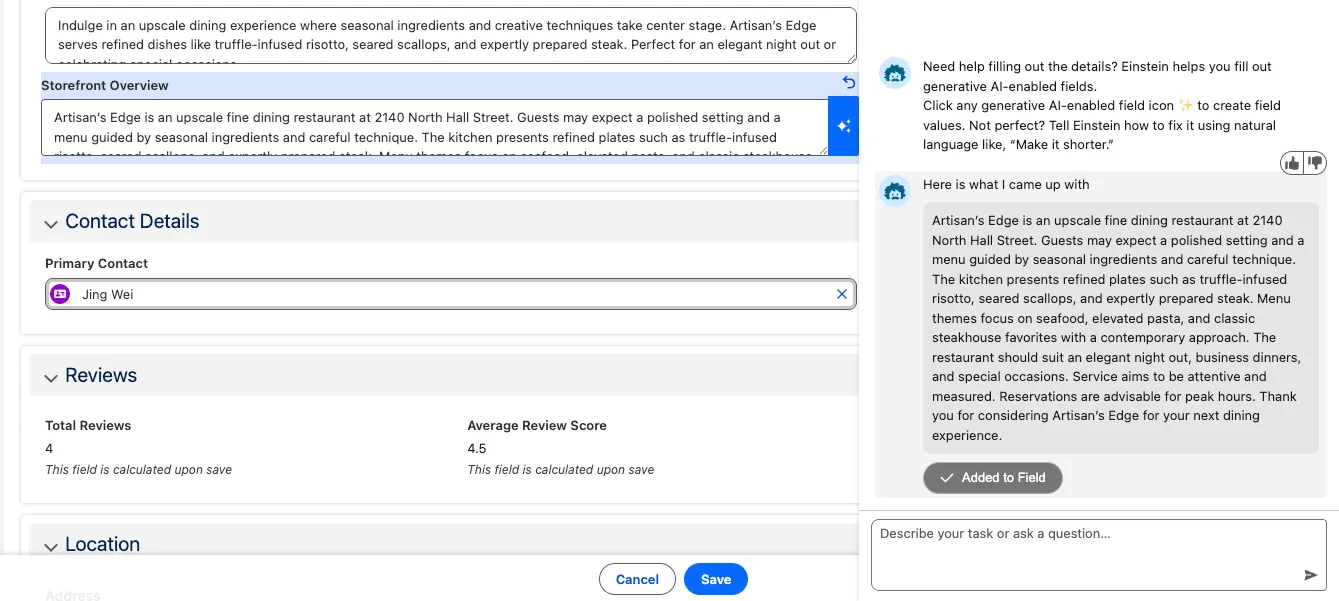
Task: Click the Added to Field button
Action: pos(992,478)
